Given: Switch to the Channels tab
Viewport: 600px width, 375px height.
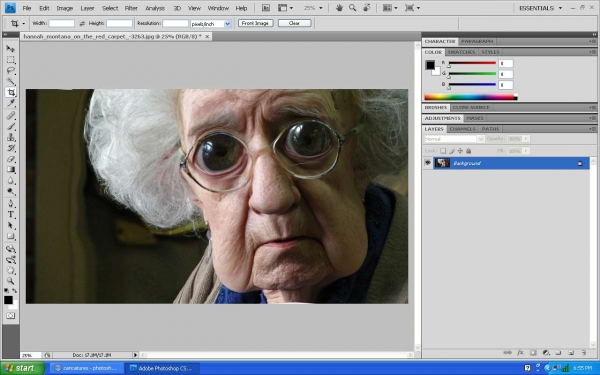Looking at the screenshot, I should pyautogui.click(x=462, y=129).
